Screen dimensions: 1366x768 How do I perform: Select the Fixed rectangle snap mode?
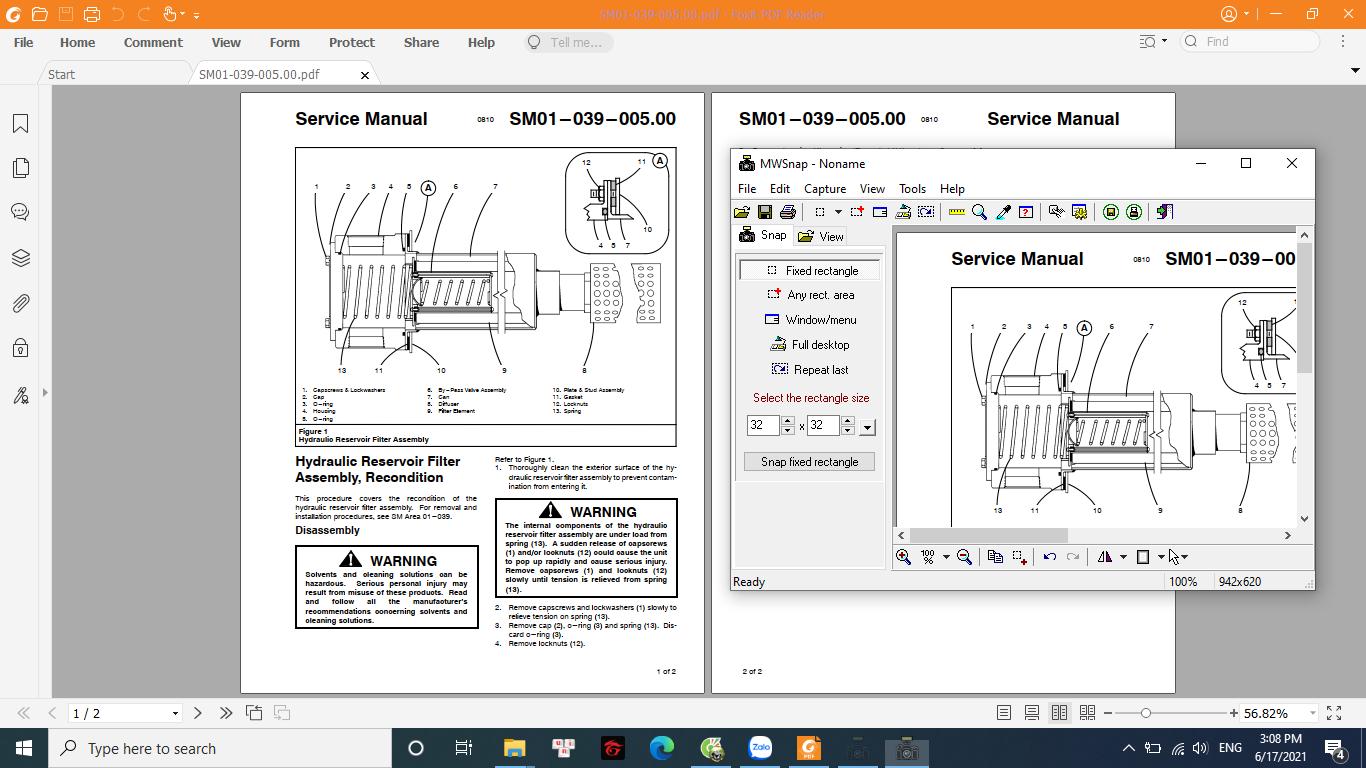point(811,271)
